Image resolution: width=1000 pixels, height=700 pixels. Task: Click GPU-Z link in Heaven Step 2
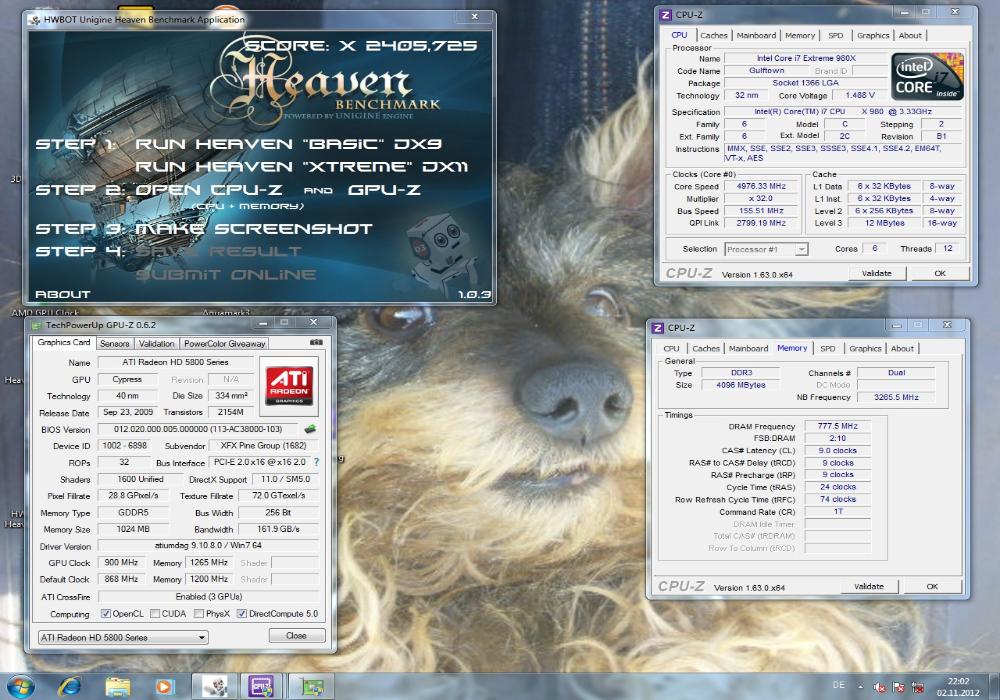point(384,190)
